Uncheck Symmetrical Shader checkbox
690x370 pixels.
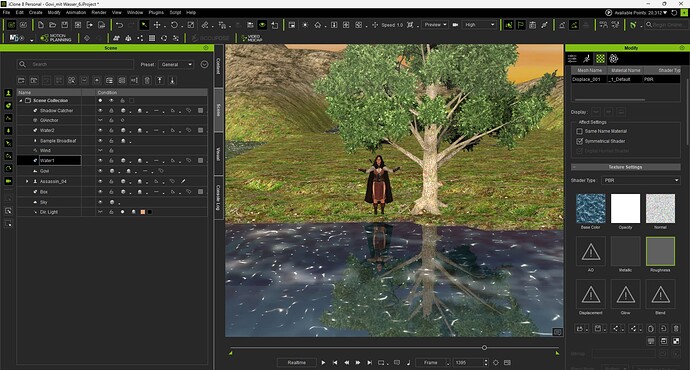(x=580, y=141)
